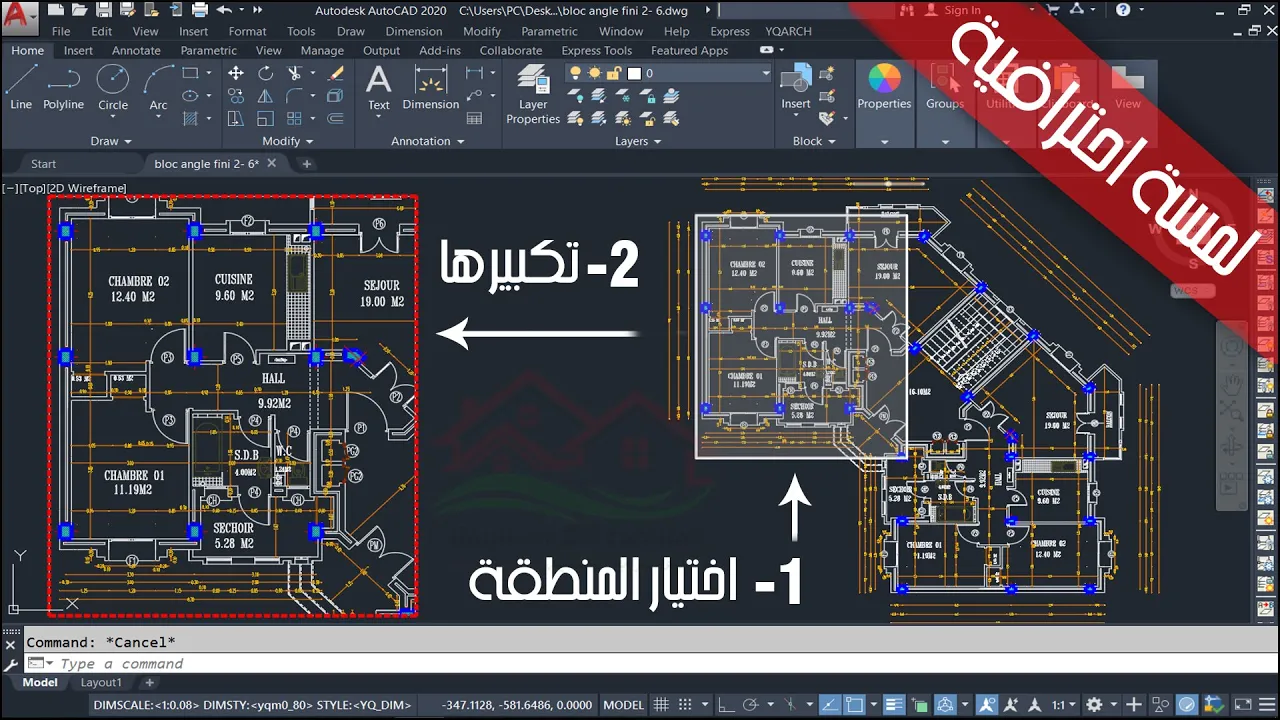Switch to the Start file tab

point(43,163)
